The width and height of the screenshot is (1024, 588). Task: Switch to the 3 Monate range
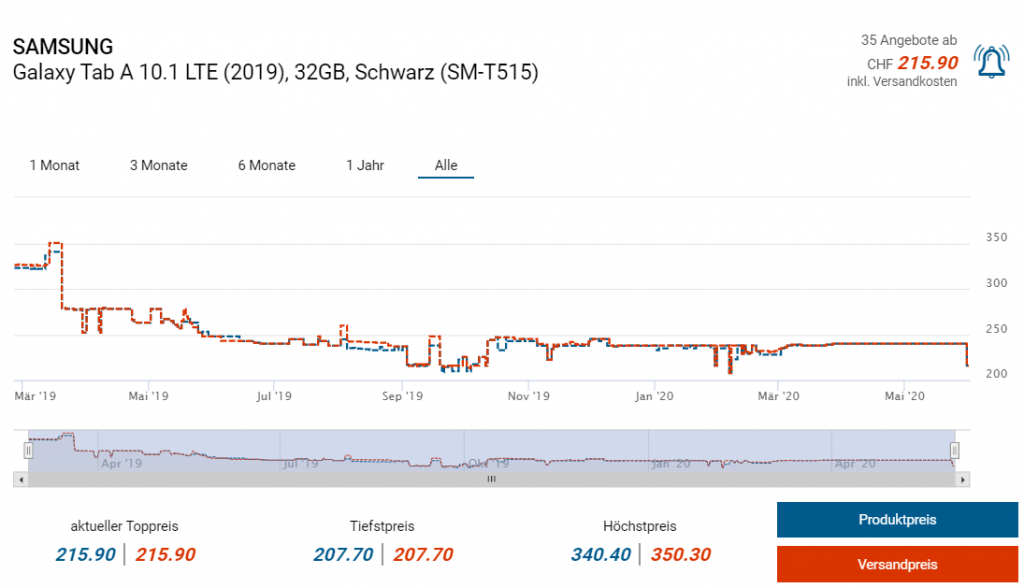pos(159,165)
